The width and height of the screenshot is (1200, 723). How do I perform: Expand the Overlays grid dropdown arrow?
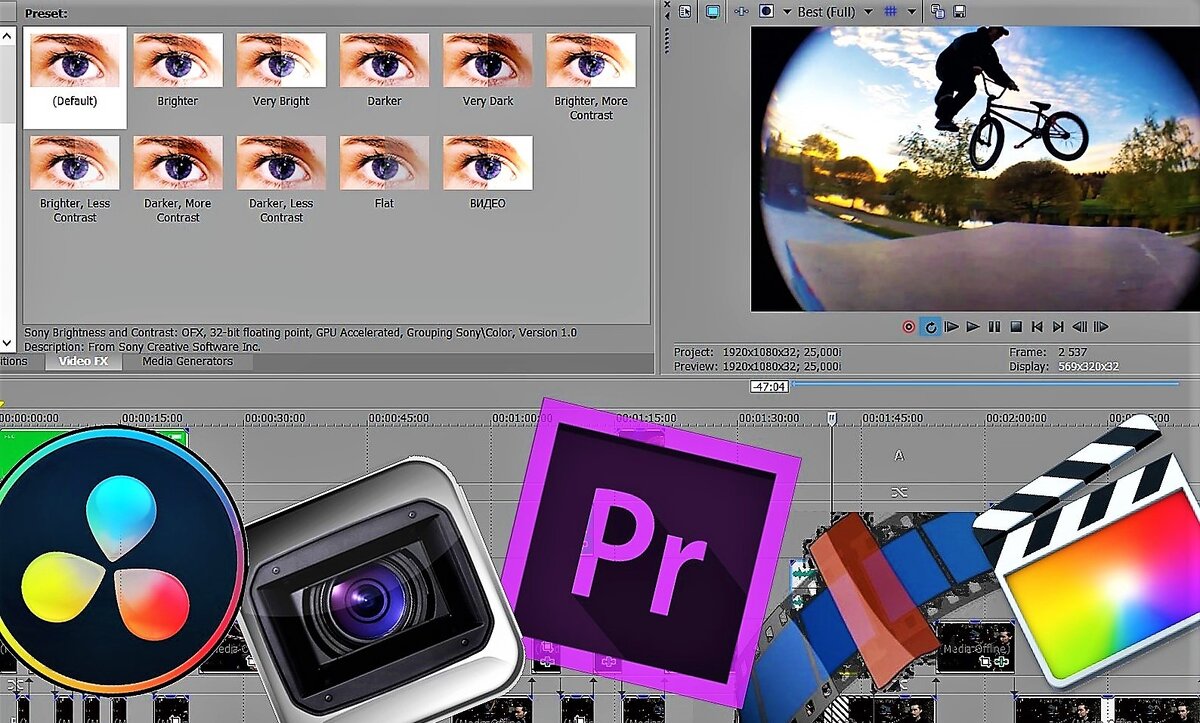pos(911,11)
